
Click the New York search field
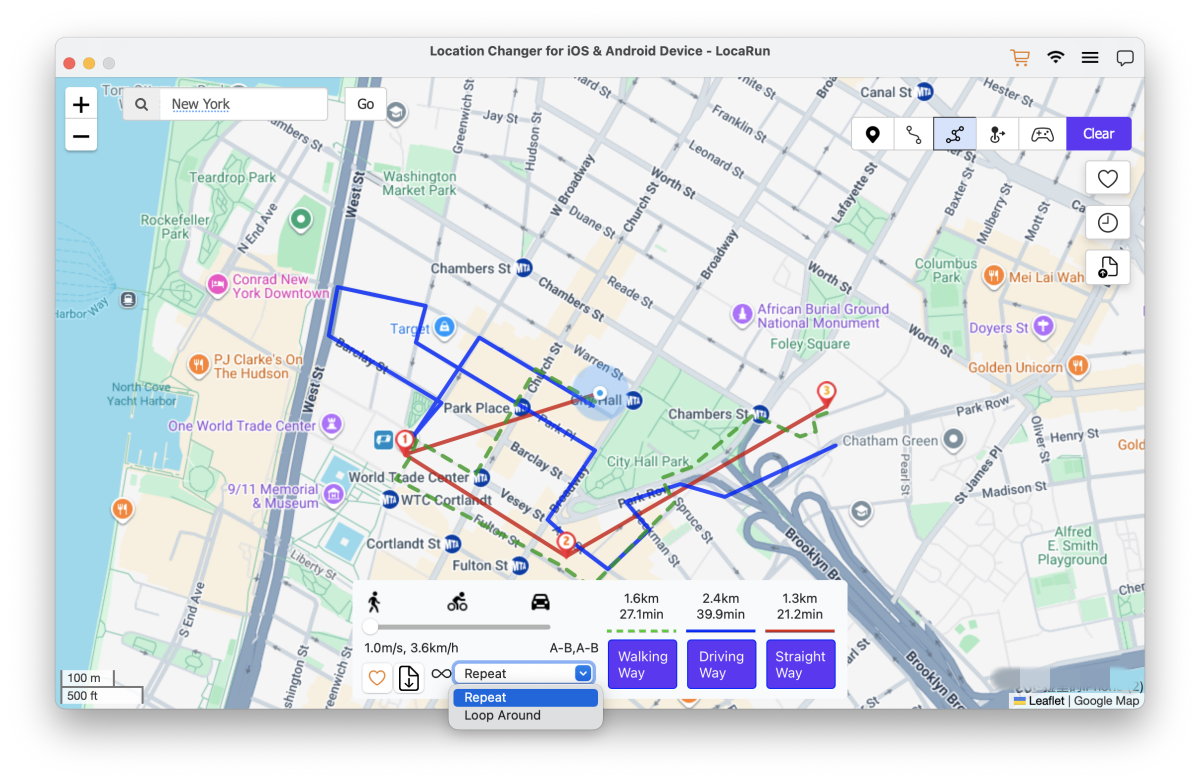pyautogui.click(x=244, y=104)
